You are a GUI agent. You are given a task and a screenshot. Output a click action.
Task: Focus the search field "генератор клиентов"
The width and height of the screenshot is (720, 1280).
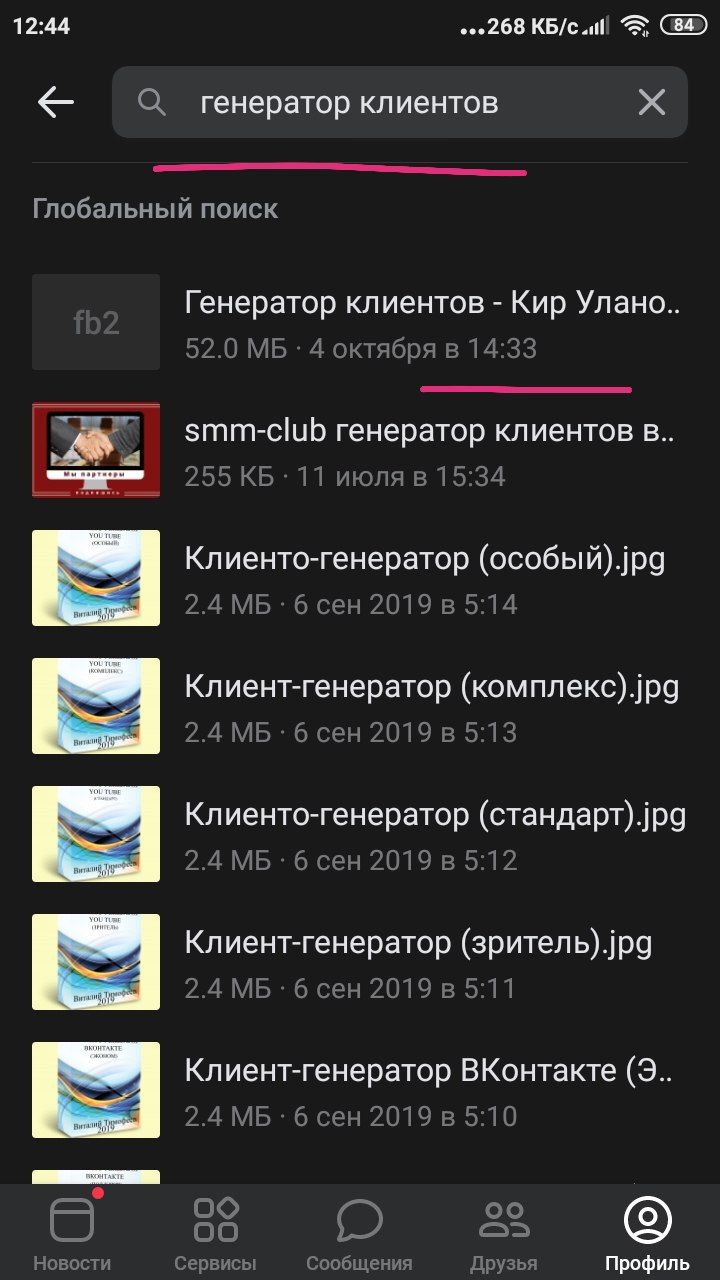coord(400,102)
